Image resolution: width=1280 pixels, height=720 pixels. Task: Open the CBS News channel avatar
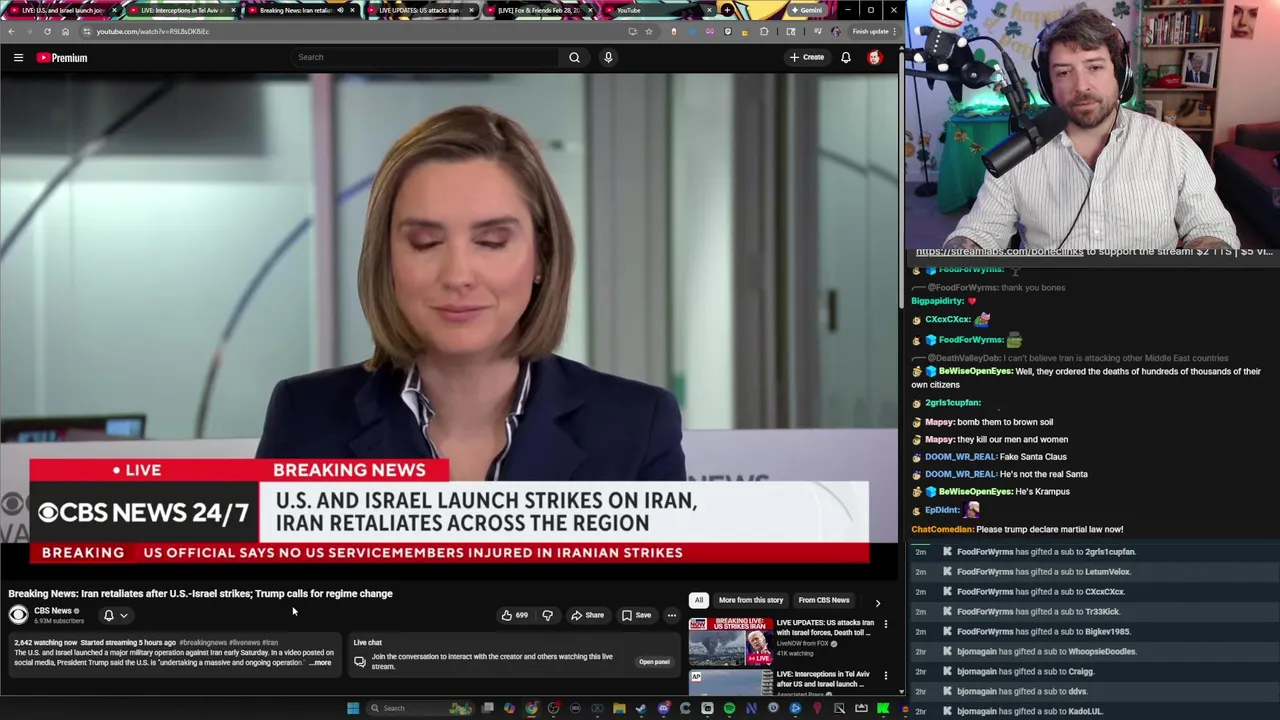click(18, 615)
